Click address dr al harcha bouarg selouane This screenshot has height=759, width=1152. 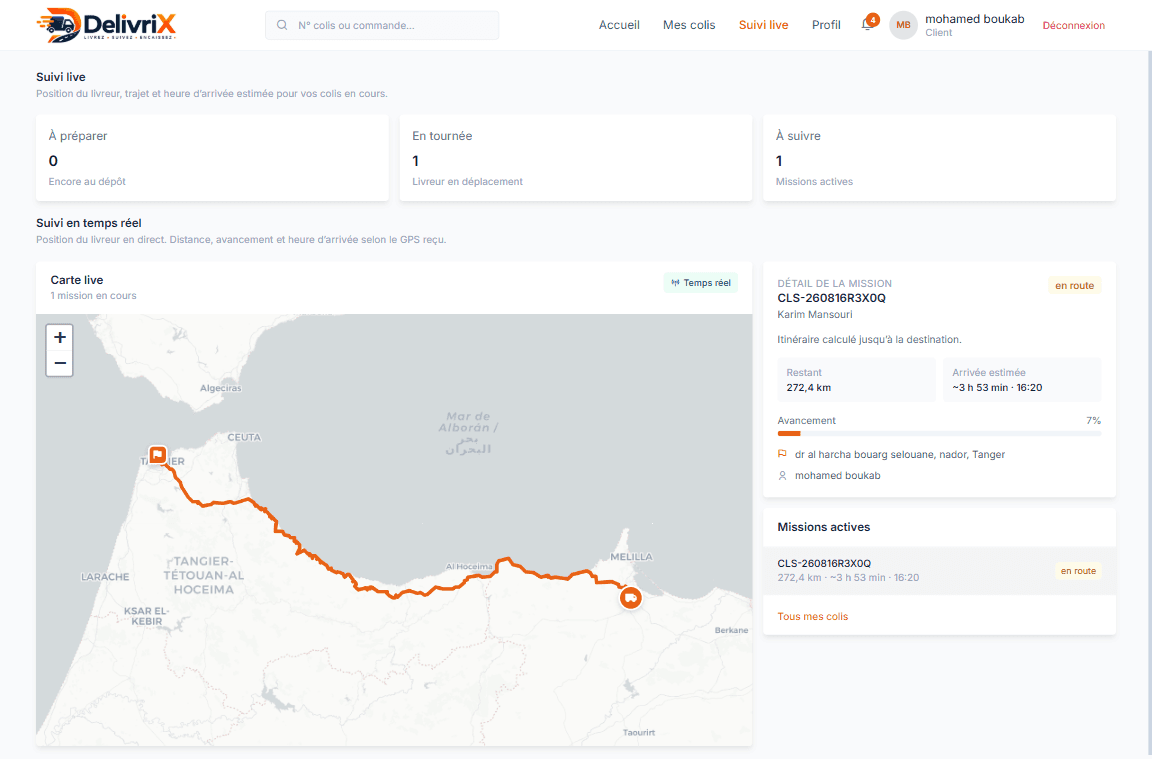click(899, 454)
